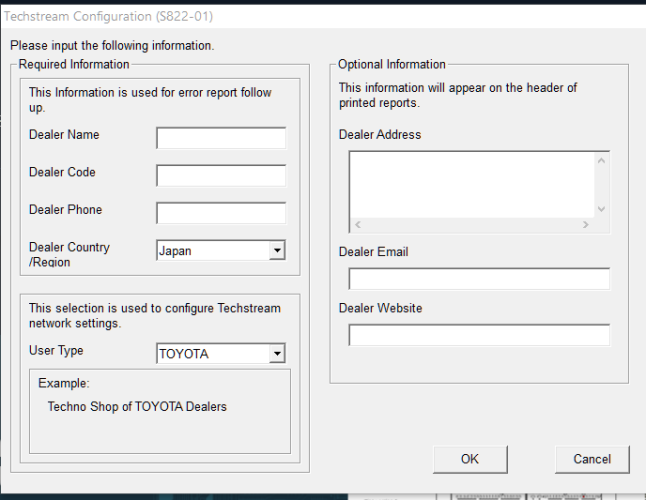Click the 'Optional Information' group heading
This screenshot has height=500, width=646.
392,65
